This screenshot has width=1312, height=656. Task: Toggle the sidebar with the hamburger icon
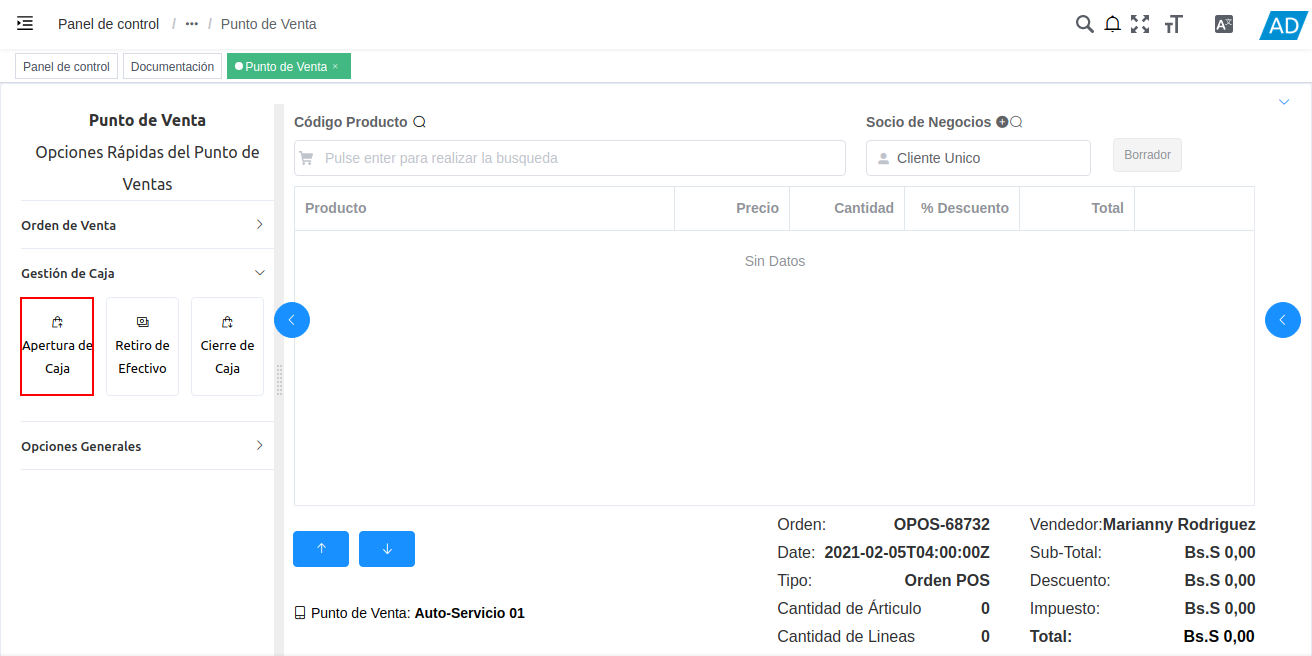point(24,23)
